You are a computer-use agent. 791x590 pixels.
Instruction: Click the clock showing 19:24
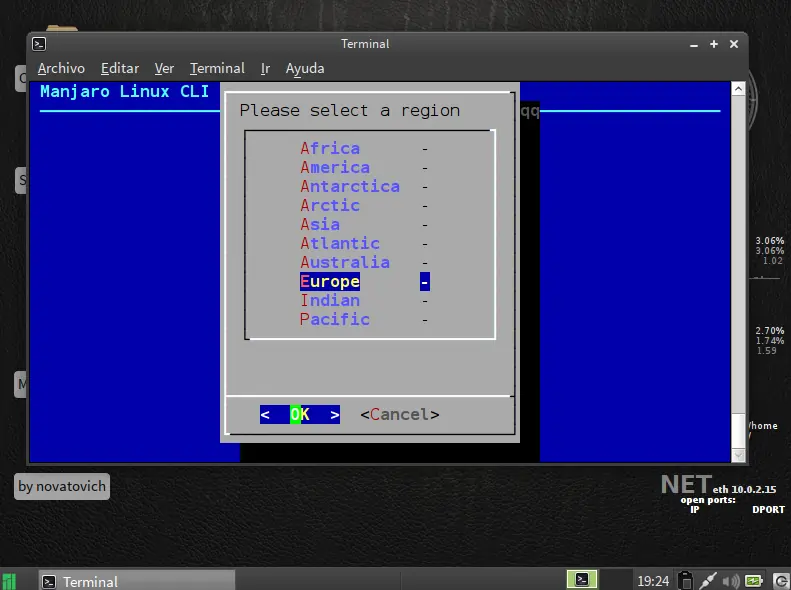coord(653,581)
